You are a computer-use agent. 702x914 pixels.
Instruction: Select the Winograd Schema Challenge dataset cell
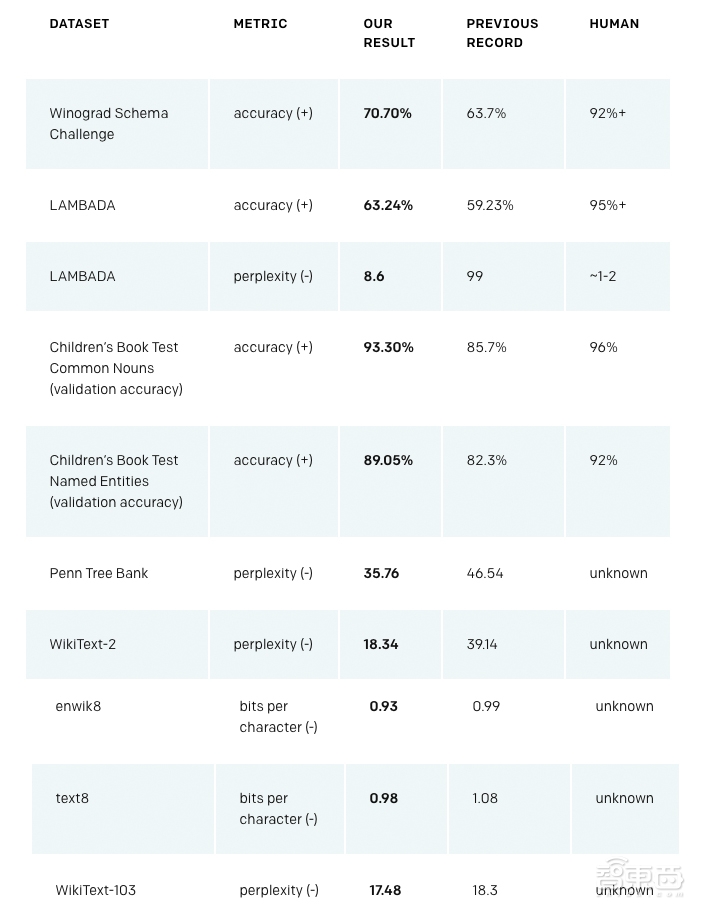coord(109,124)
